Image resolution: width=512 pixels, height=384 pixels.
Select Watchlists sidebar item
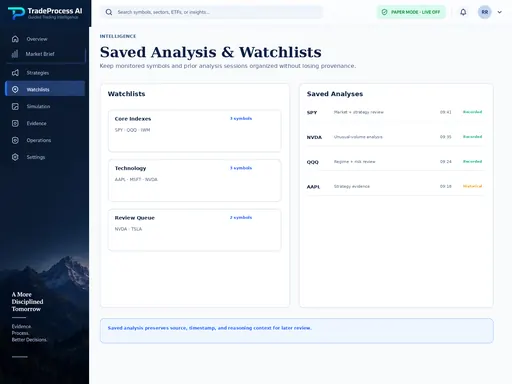point(45,89)
